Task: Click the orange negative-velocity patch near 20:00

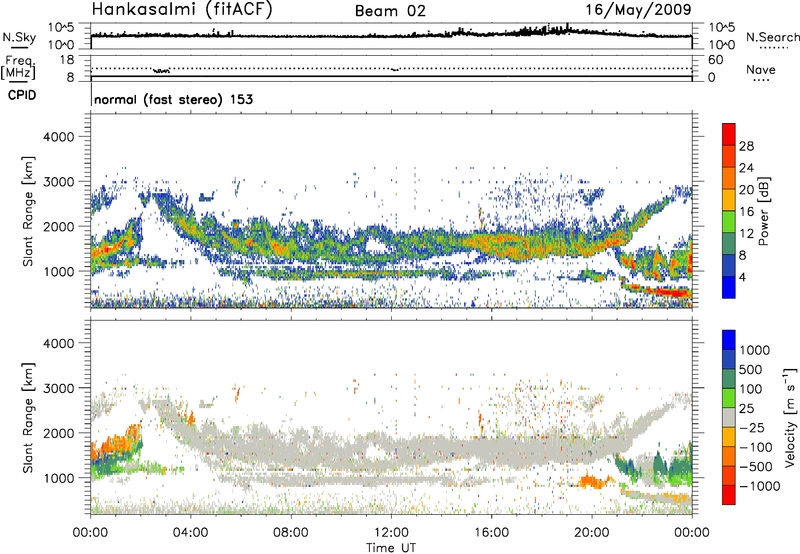Action: coord(593,481)
